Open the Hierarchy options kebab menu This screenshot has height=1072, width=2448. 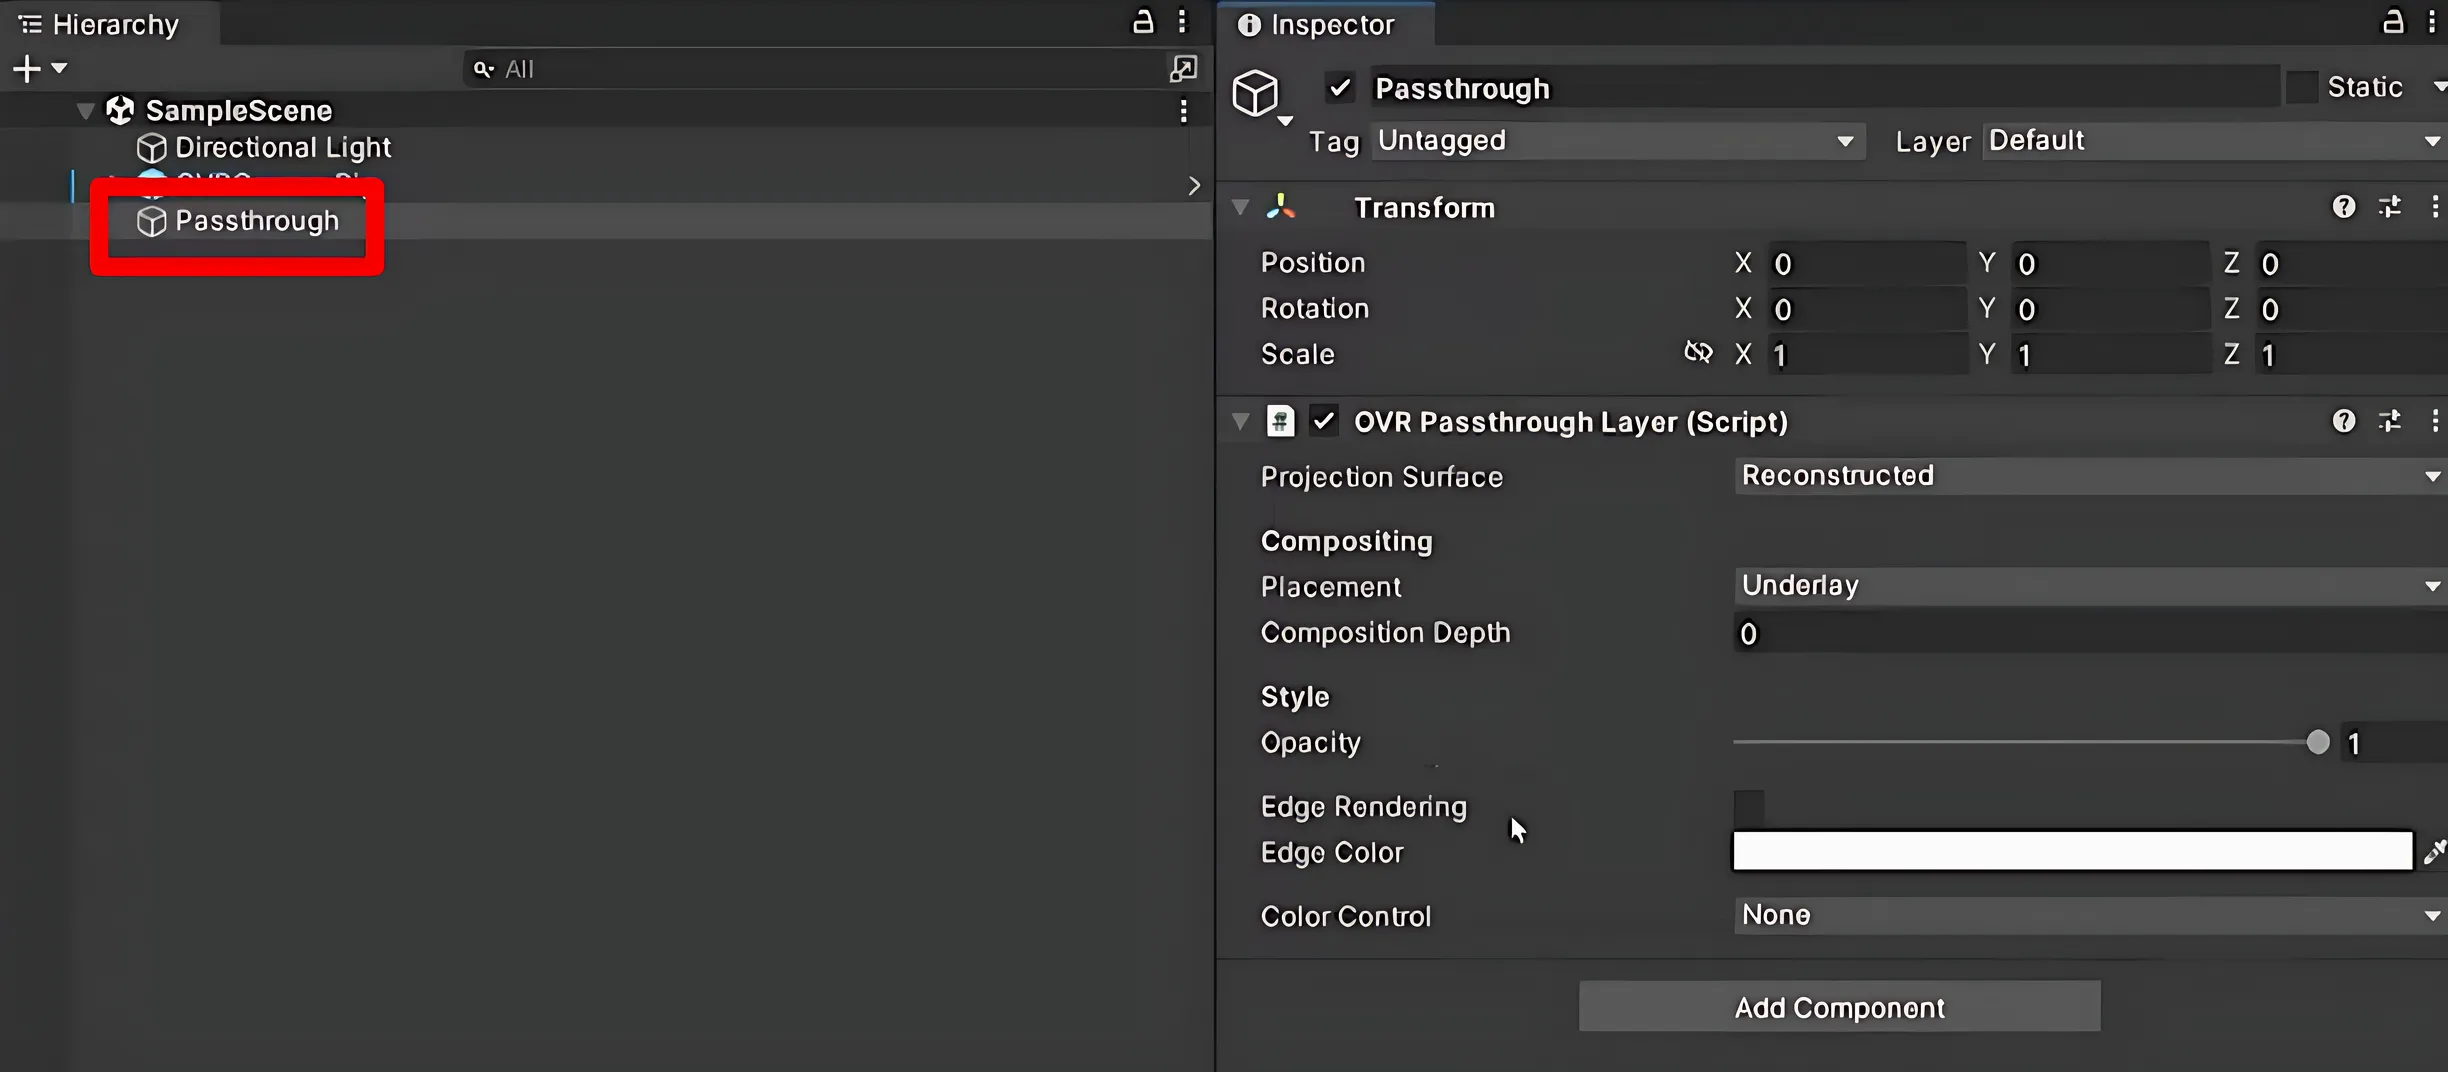1184,21
